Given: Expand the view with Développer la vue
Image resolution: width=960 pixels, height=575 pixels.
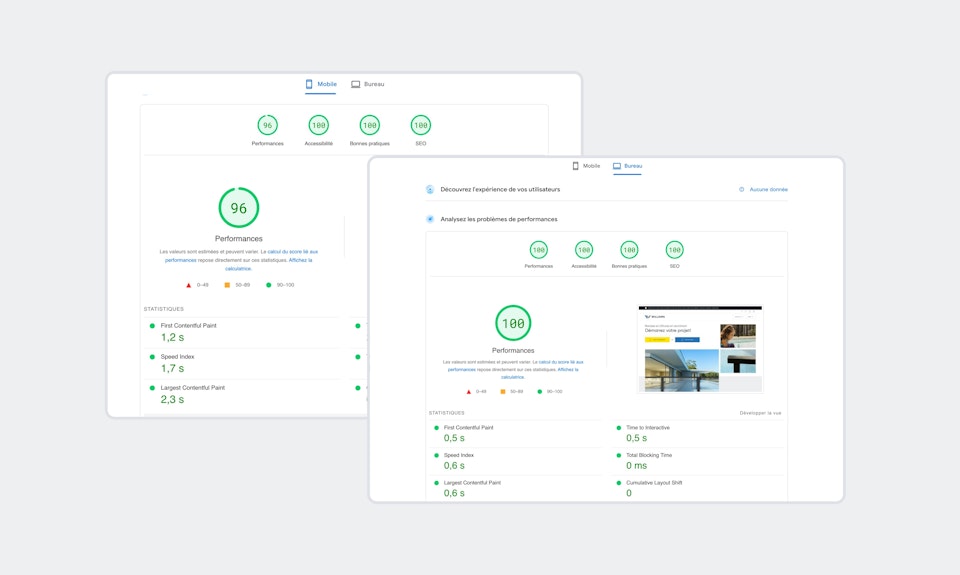Looking at the screenshot, I should pyautogui.click(x=760, y=412).
